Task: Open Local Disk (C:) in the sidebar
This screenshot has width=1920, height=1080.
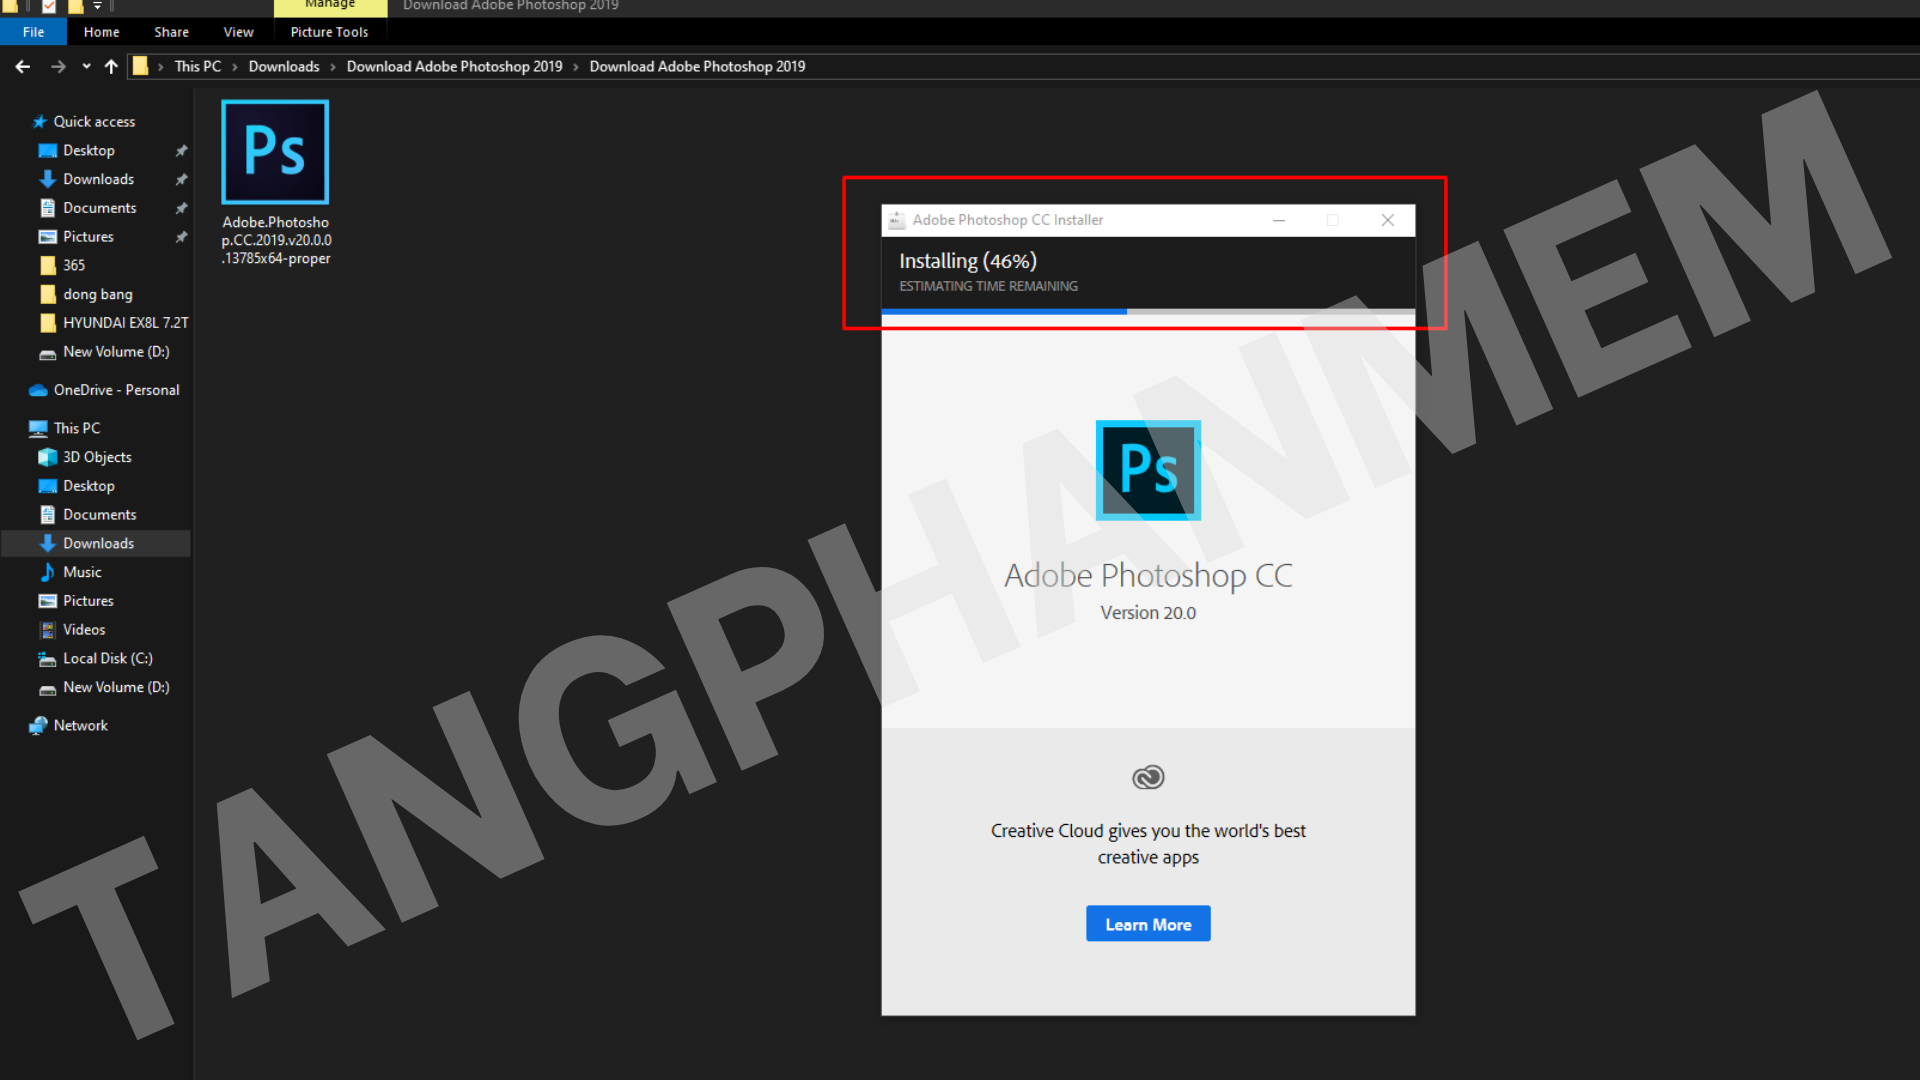Action: tap(107, 658)
